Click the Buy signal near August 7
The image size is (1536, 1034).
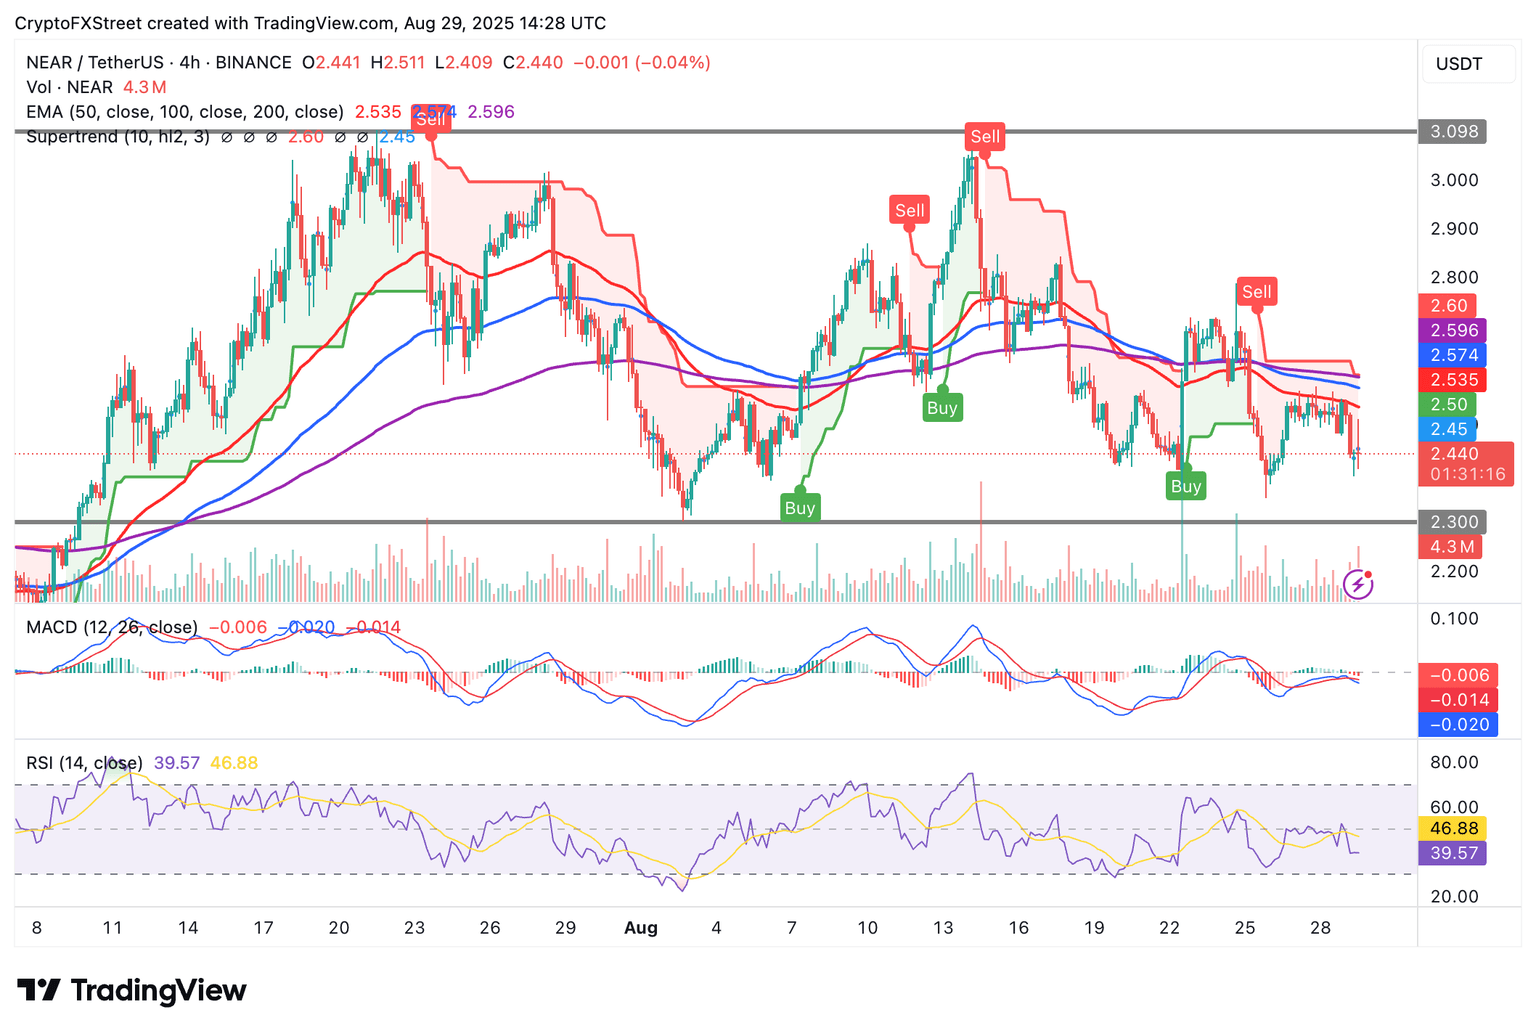click(x=800, y=508)
